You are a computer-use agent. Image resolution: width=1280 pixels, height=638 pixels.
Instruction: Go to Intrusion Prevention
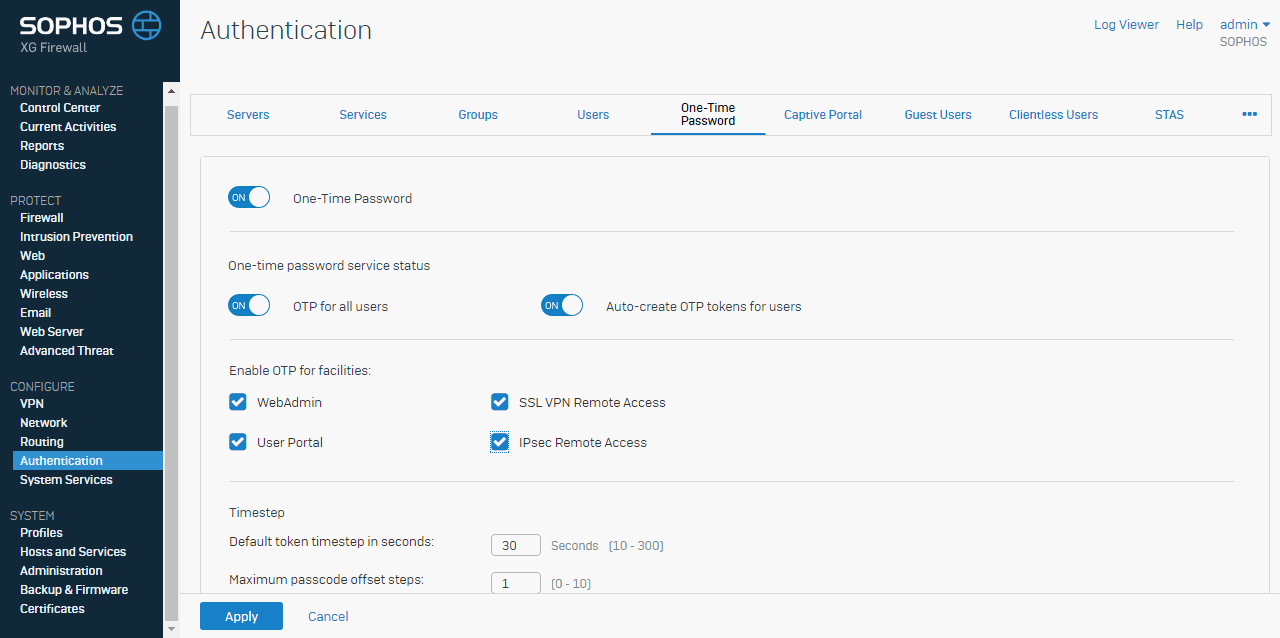(76, 237)
